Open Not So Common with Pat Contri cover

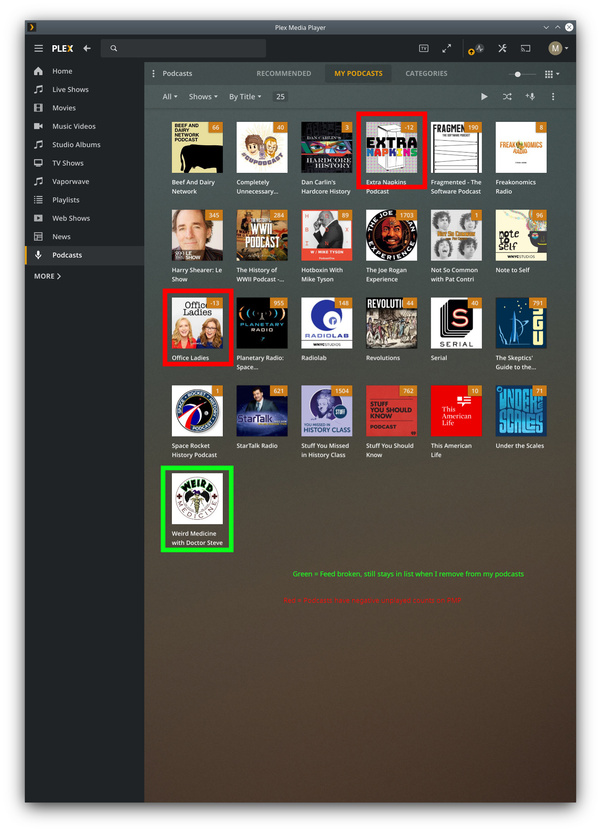[456, 235]
